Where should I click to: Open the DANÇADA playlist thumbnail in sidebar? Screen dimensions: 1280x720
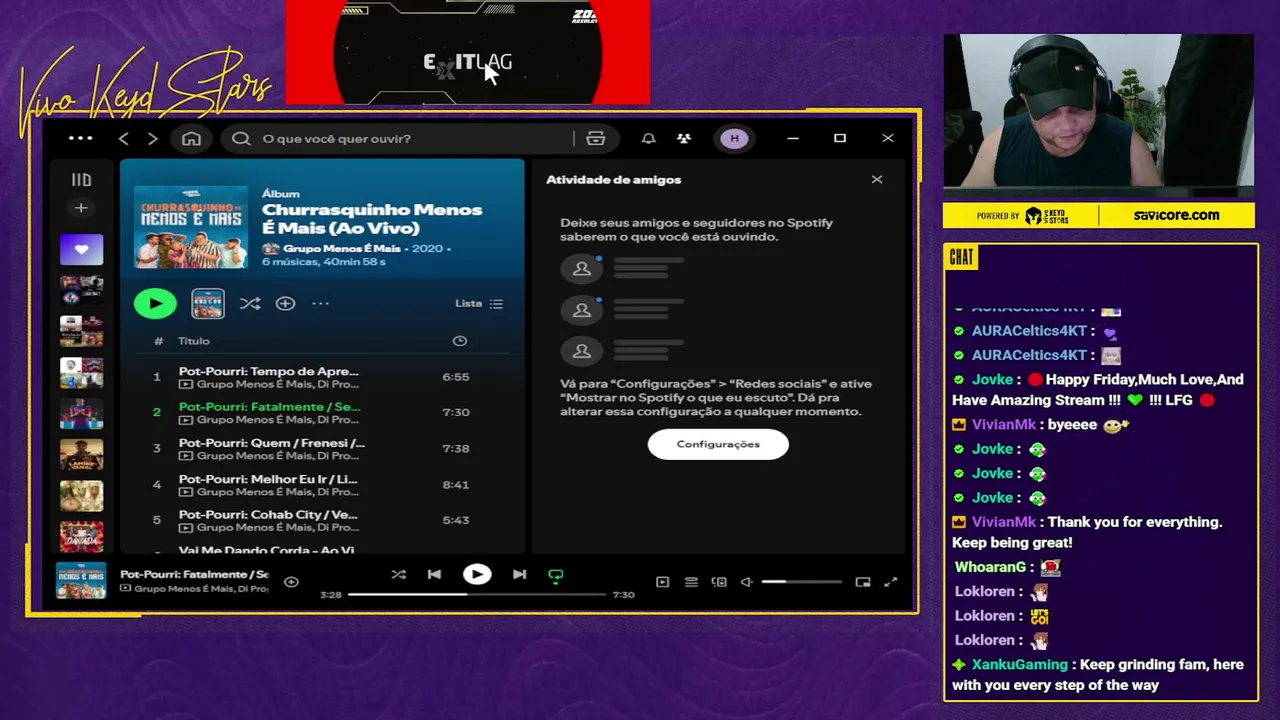click(x=81, y=536)
